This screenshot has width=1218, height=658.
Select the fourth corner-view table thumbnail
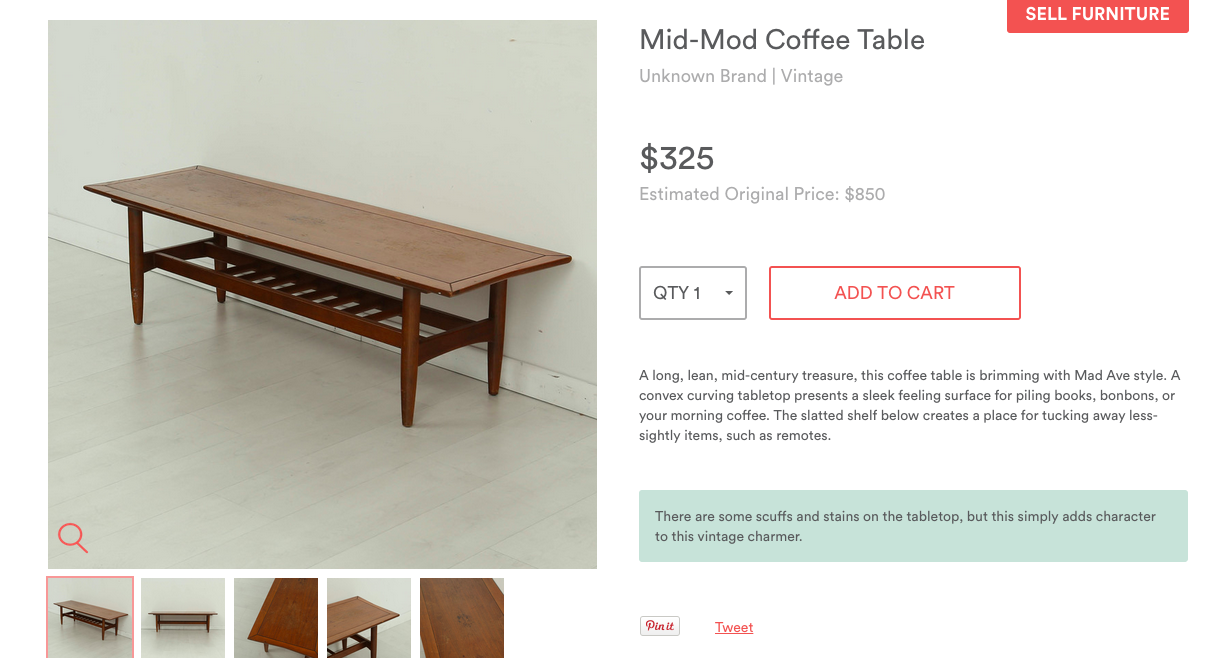[x=369, y=617]
